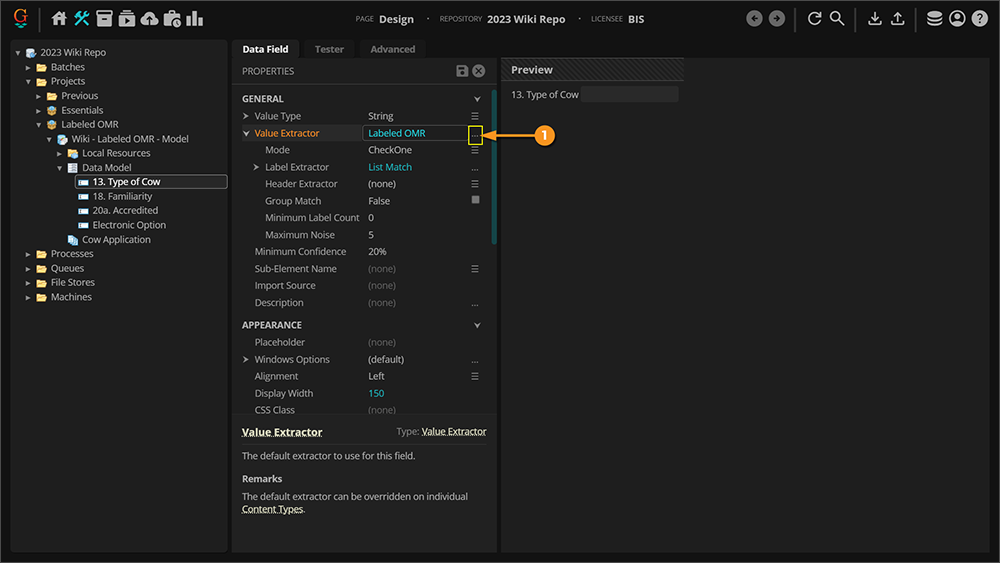The image size is (1000, 563).
Task: Click the Content Types link
Action: 272,509
